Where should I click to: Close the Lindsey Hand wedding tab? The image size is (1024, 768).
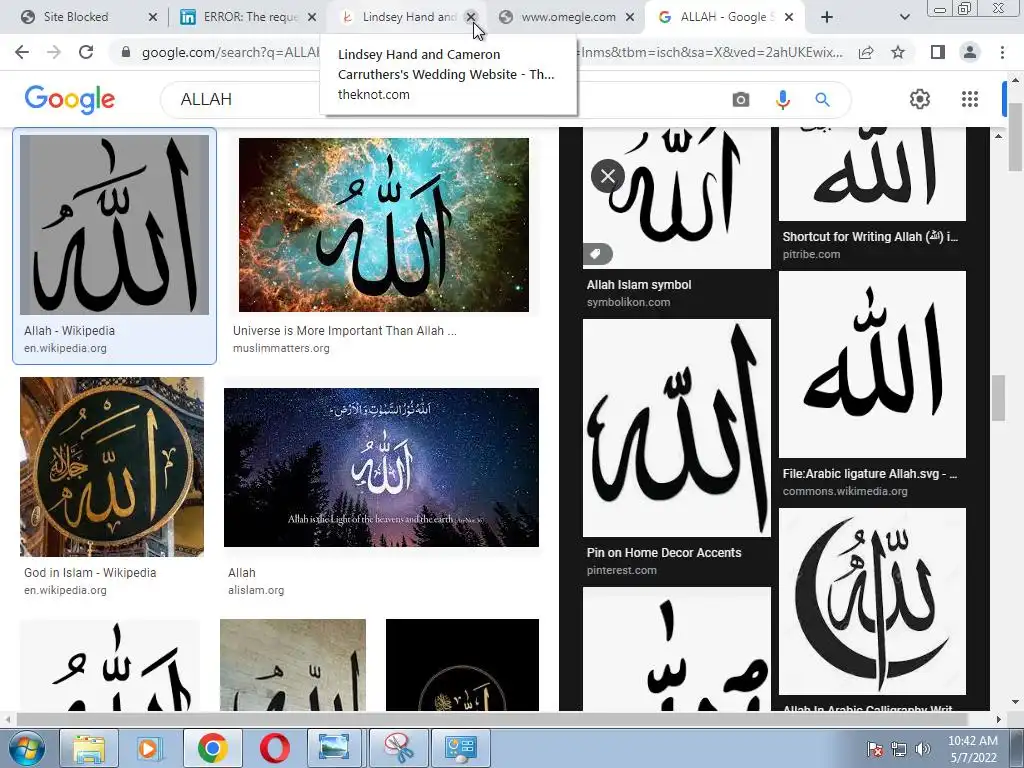click(x=471, y=17)
